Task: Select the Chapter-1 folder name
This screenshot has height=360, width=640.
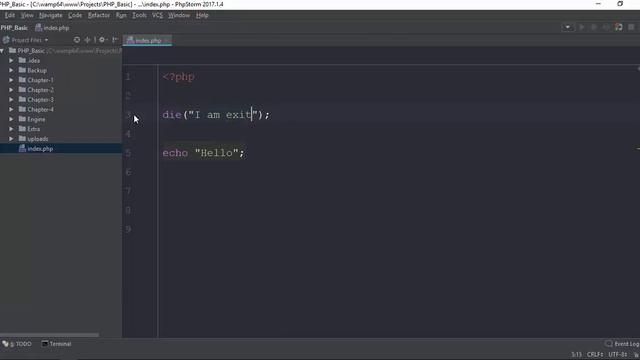Action: coord(40,80)
